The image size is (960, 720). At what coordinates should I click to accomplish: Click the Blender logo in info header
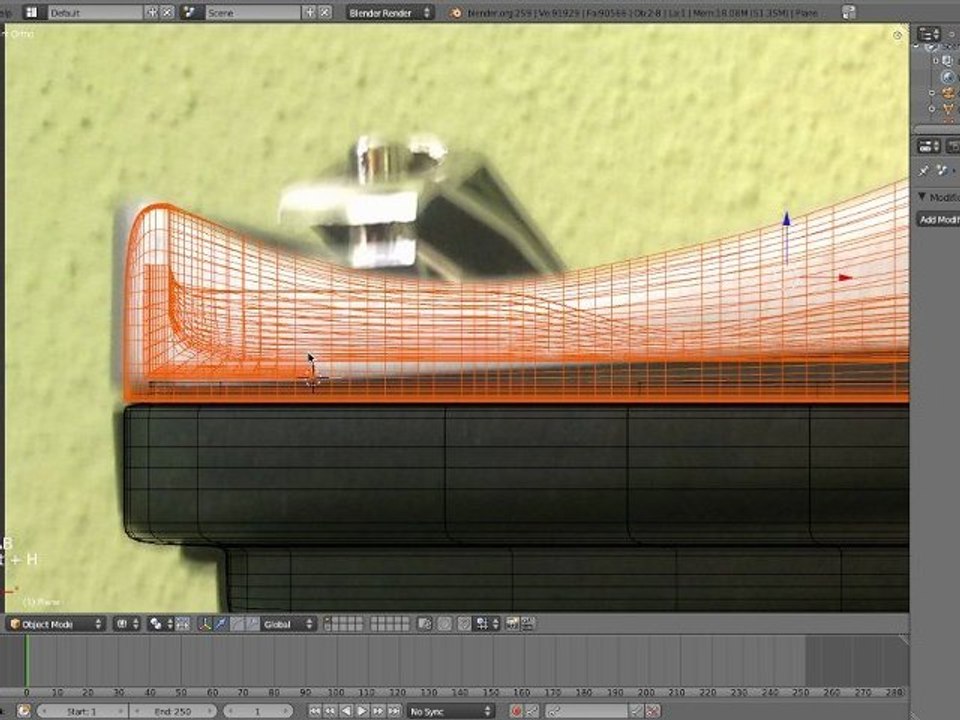[x=456, y=12]
